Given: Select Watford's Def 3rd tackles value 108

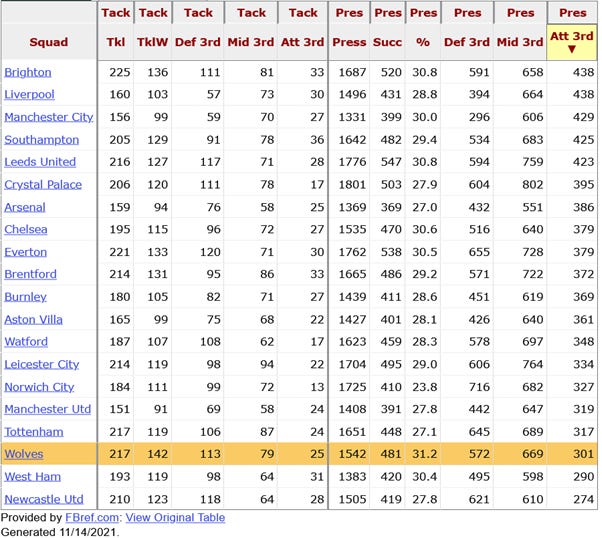Looking at the screenshot, I should pos(210,342).
